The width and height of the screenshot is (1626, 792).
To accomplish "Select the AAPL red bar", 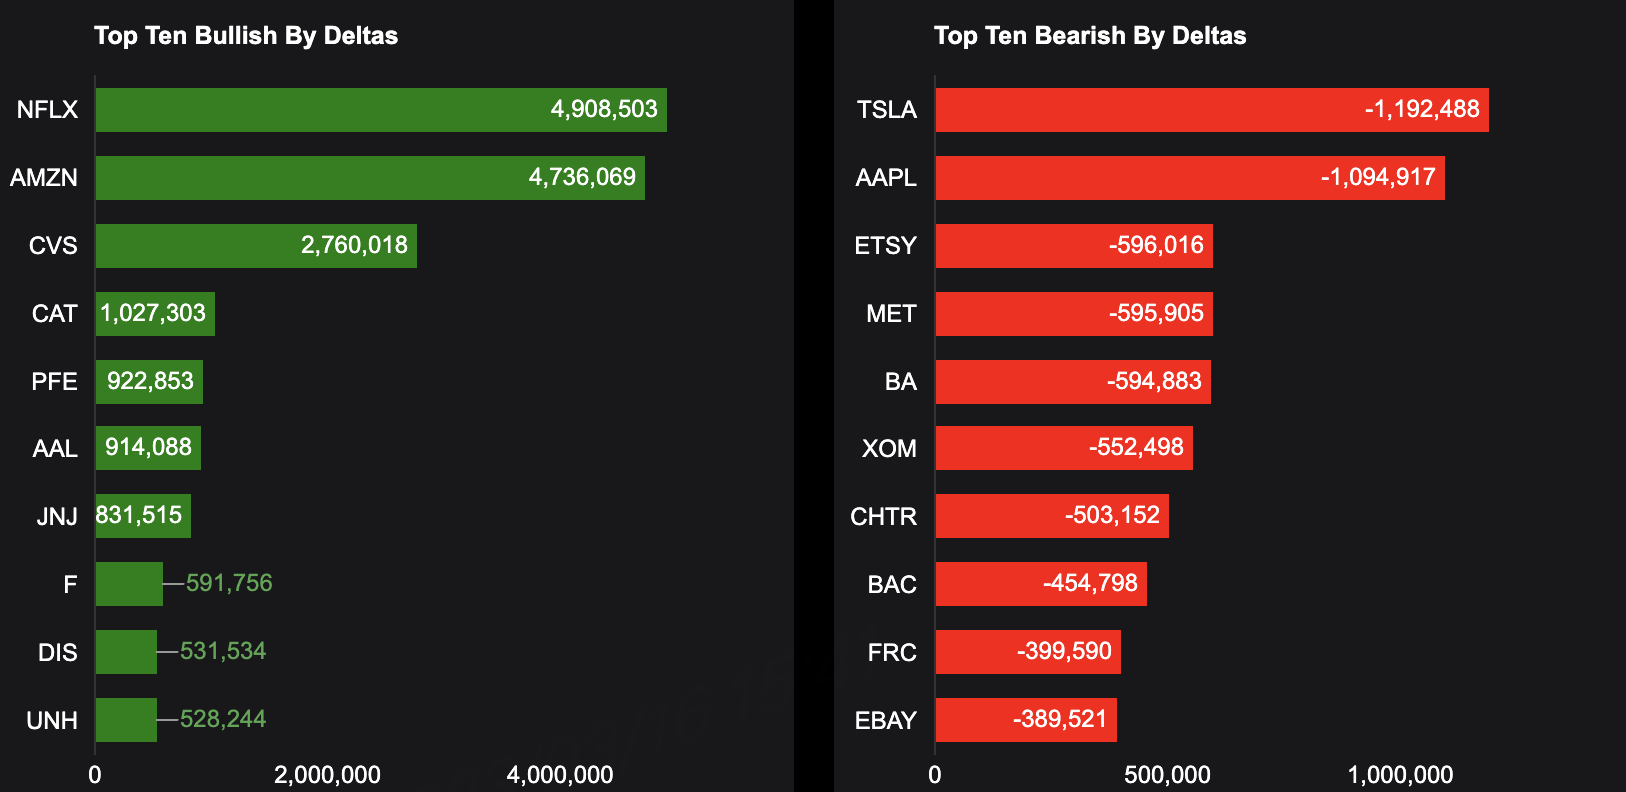I will [x=1189, y=178].
